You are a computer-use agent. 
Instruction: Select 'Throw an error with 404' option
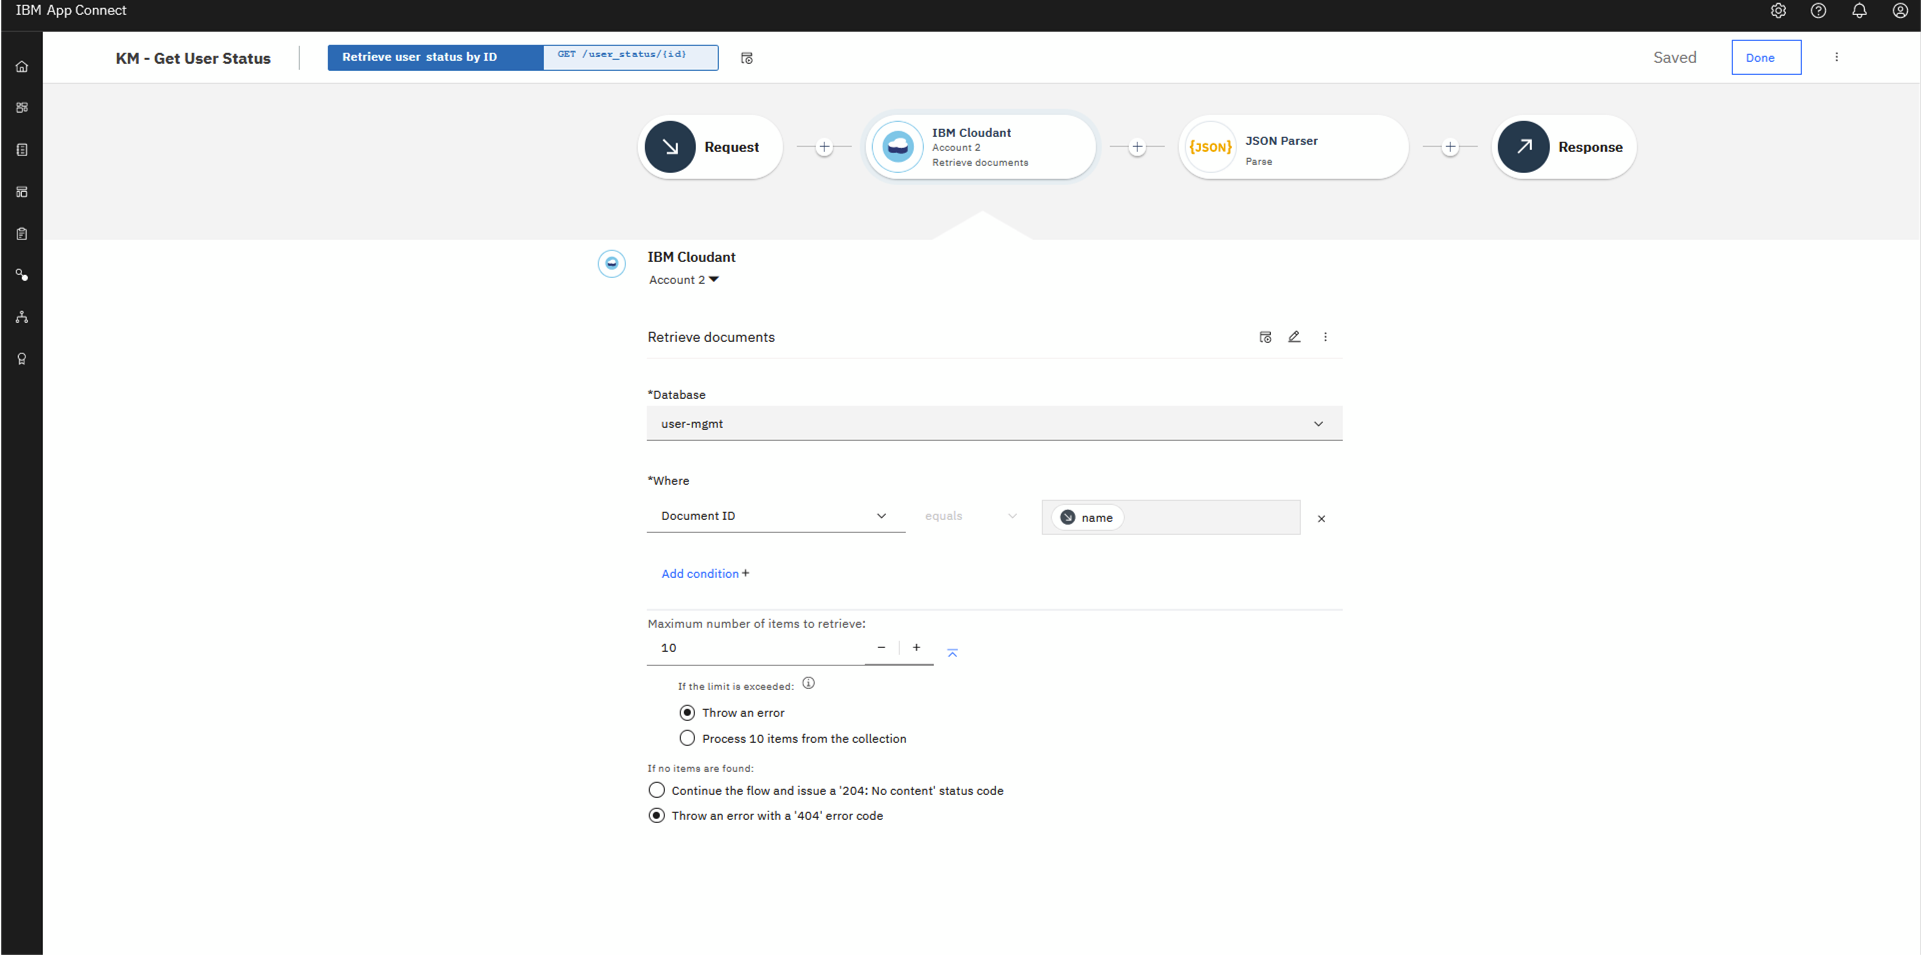(656, 816)
